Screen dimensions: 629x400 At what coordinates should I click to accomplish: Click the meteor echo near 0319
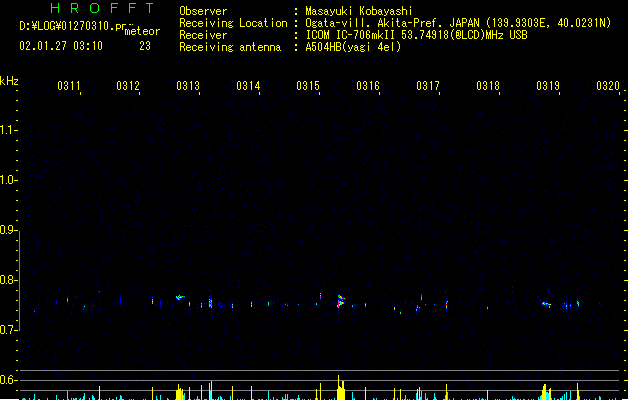(x=546, y=304)
